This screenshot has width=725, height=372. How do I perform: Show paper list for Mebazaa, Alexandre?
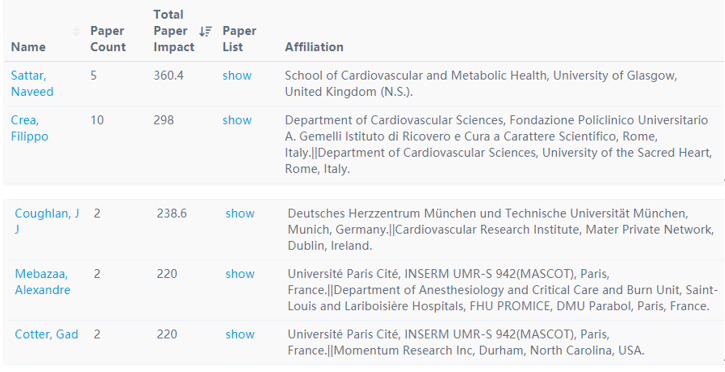point(240,274)
